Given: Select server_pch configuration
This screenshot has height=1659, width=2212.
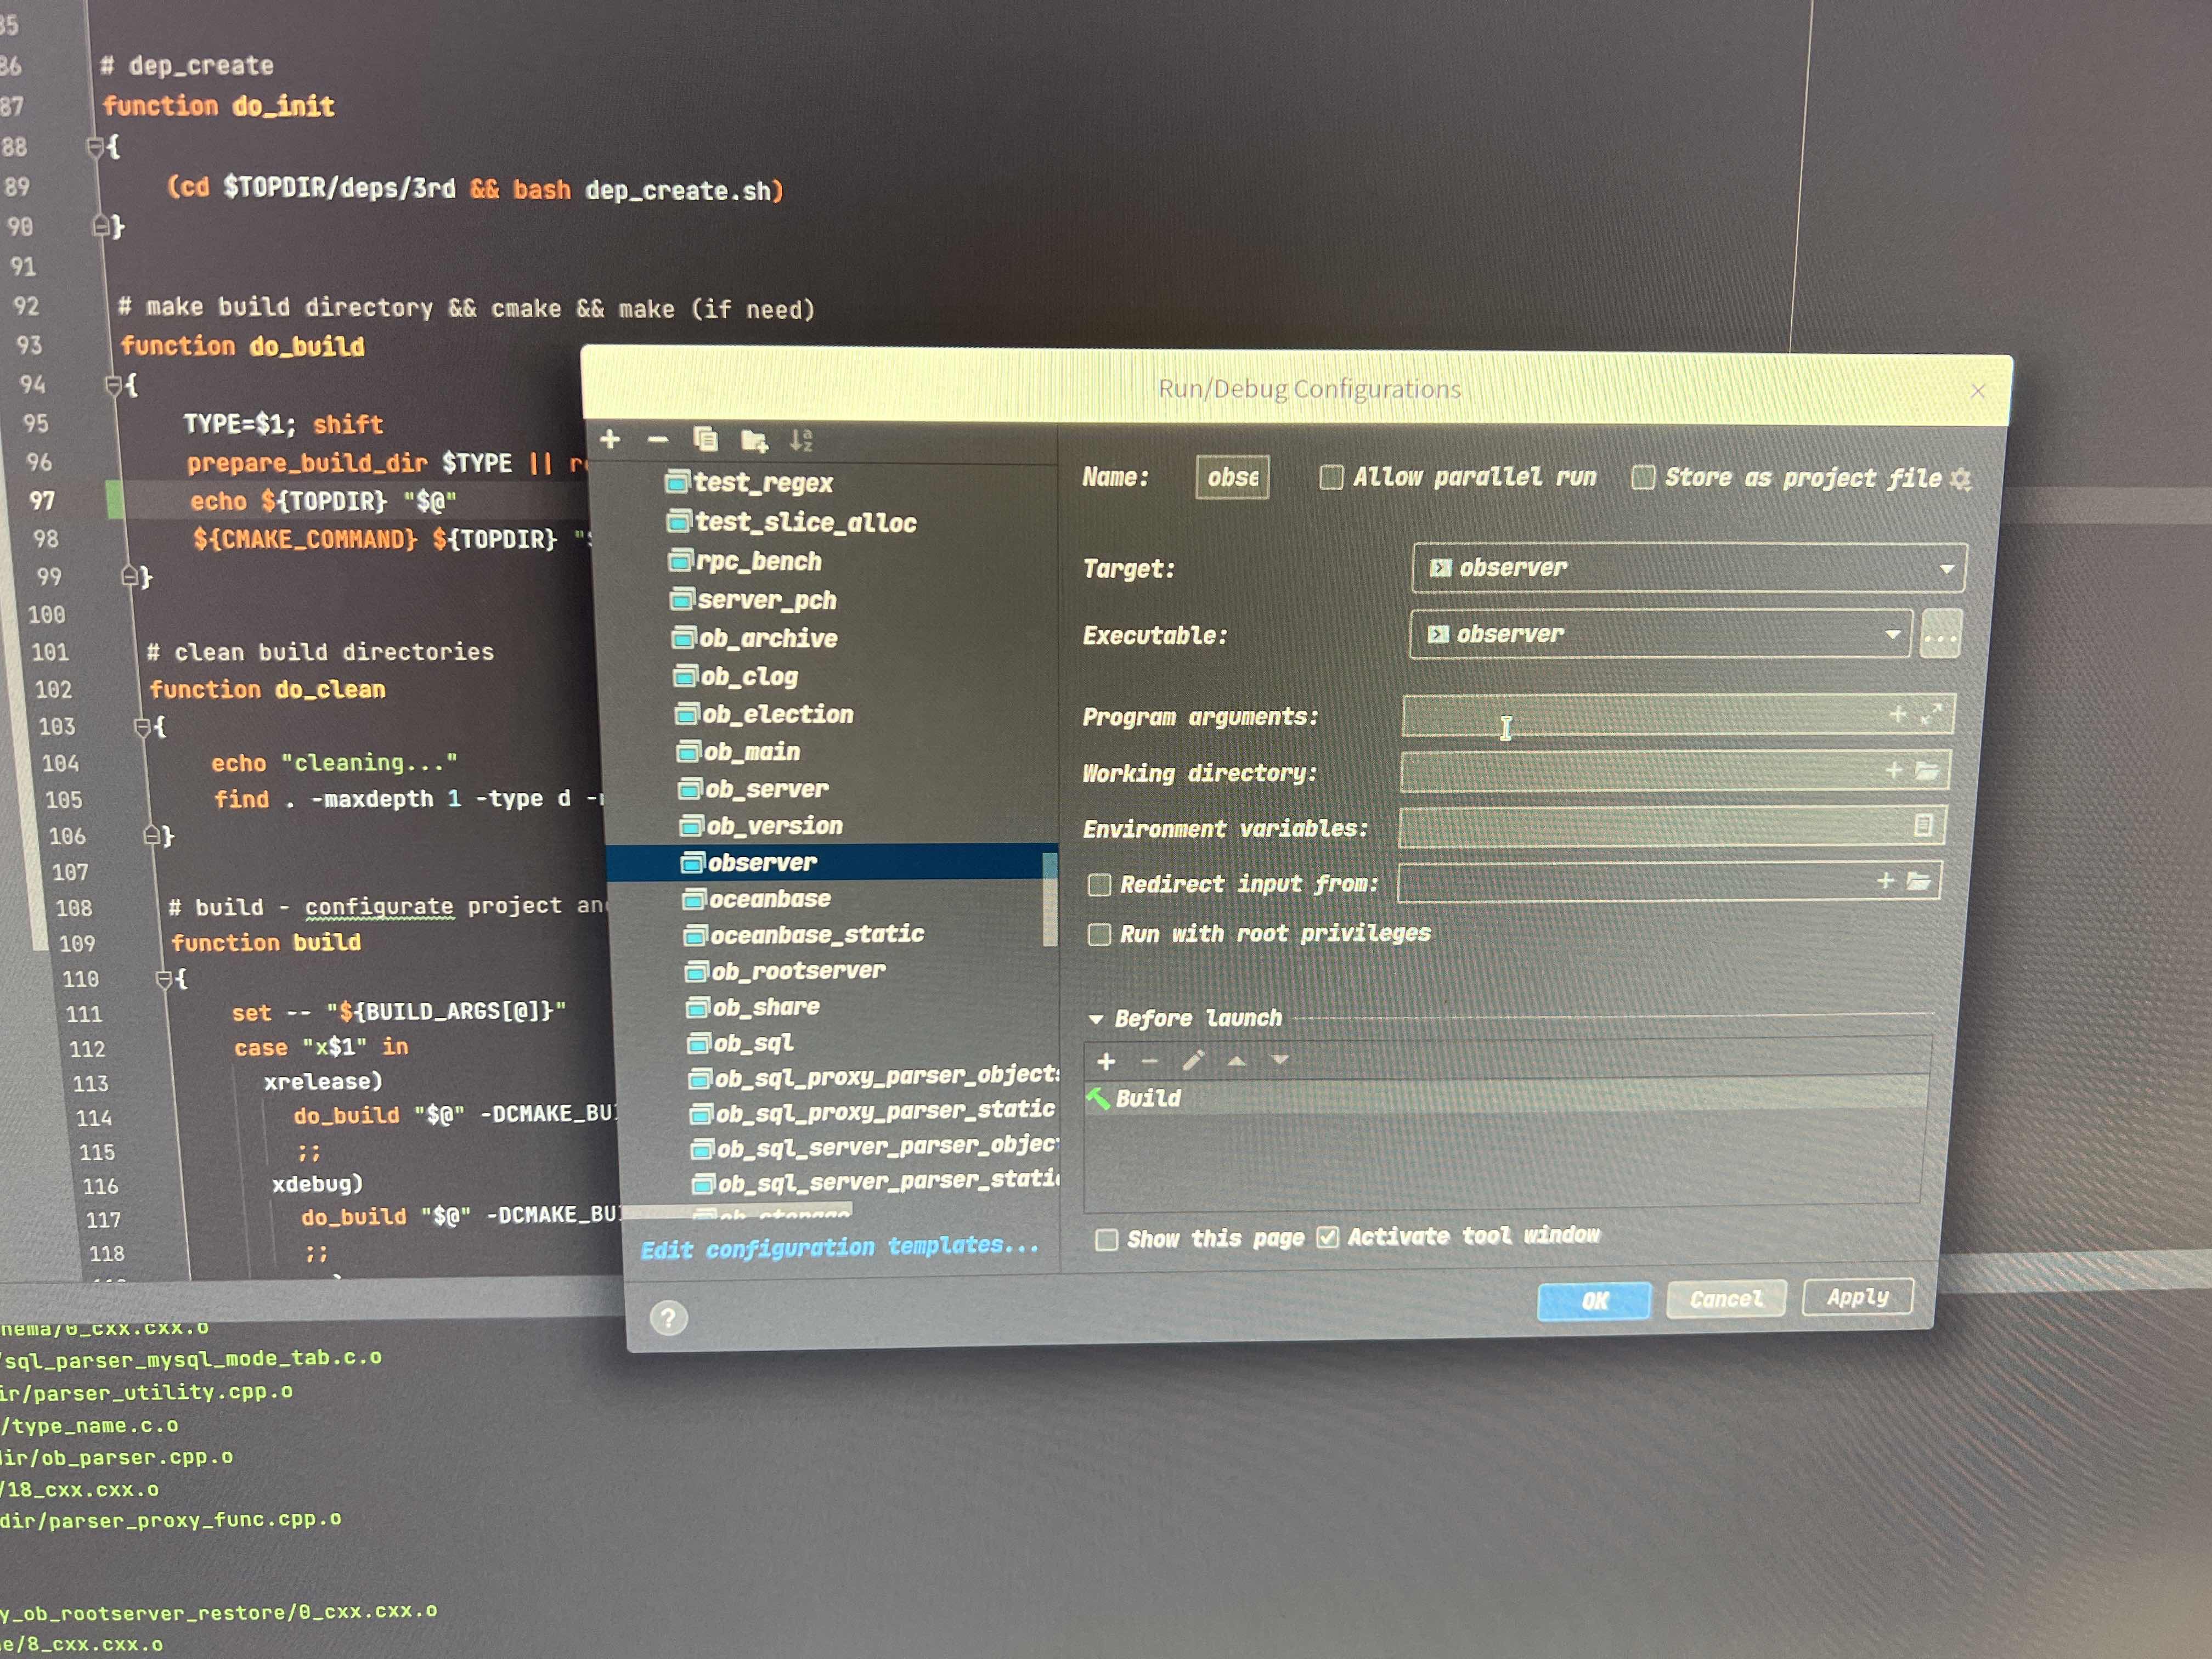Looking at the screenshot, I should pos(754,600).
